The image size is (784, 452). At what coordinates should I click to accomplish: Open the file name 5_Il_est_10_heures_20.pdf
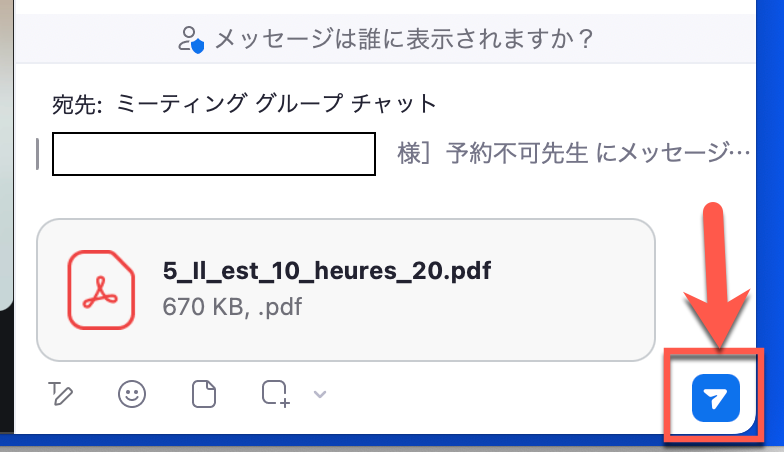(x=327, y=271)
